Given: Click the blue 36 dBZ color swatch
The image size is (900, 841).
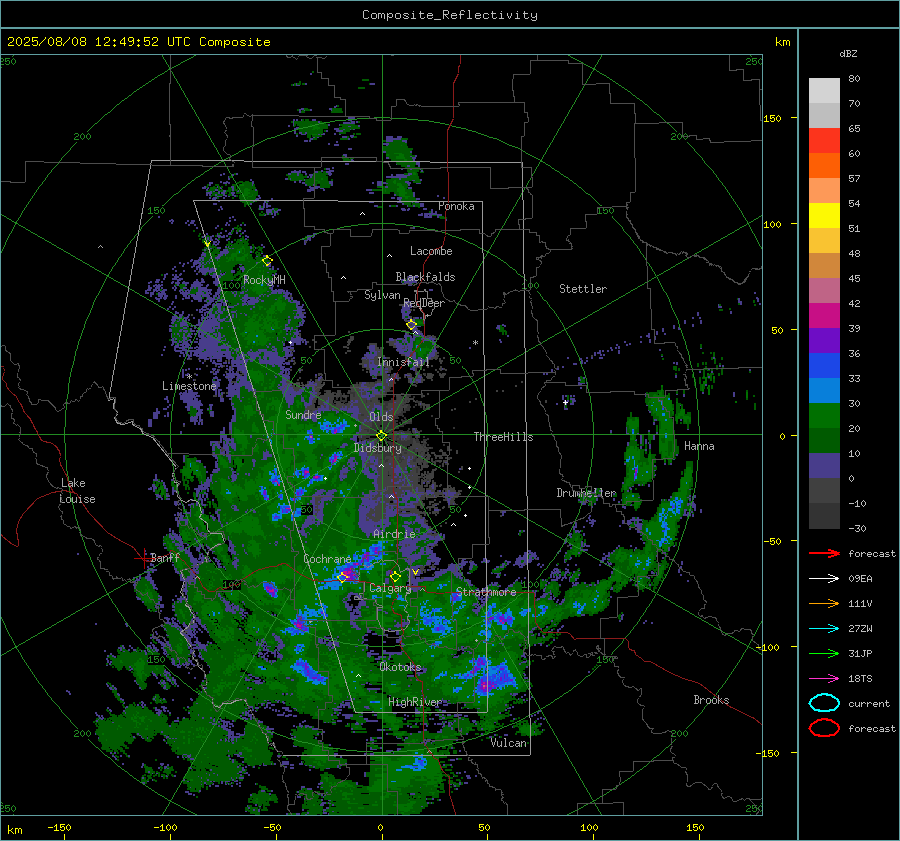Looking at the screenshot, I should point(824,365).
